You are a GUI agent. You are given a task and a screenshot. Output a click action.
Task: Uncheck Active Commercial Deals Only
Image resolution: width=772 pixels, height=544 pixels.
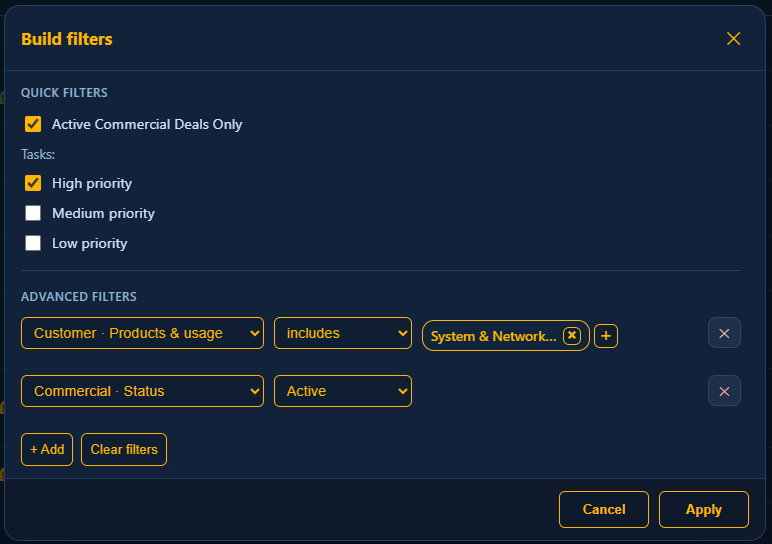(x=33, y=124)
